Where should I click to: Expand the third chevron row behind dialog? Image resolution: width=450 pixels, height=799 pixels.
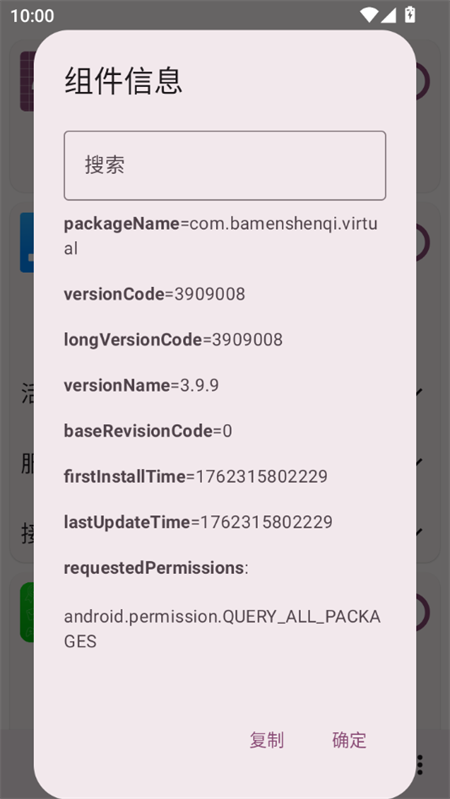pyautogui.click(x=419, y=531)
